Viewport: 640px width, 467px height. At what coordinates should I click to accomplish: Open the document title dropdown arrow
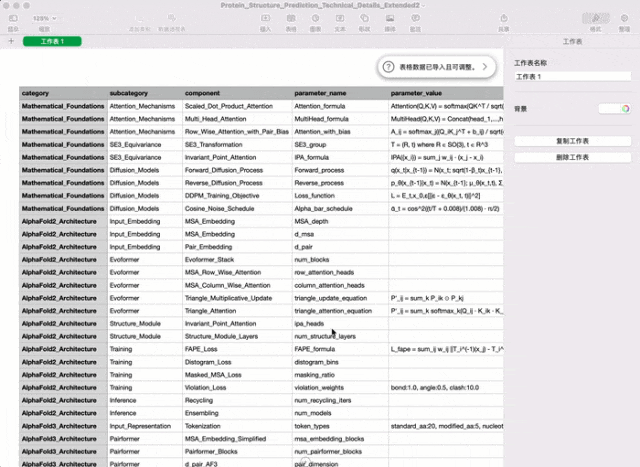[423, 6]
